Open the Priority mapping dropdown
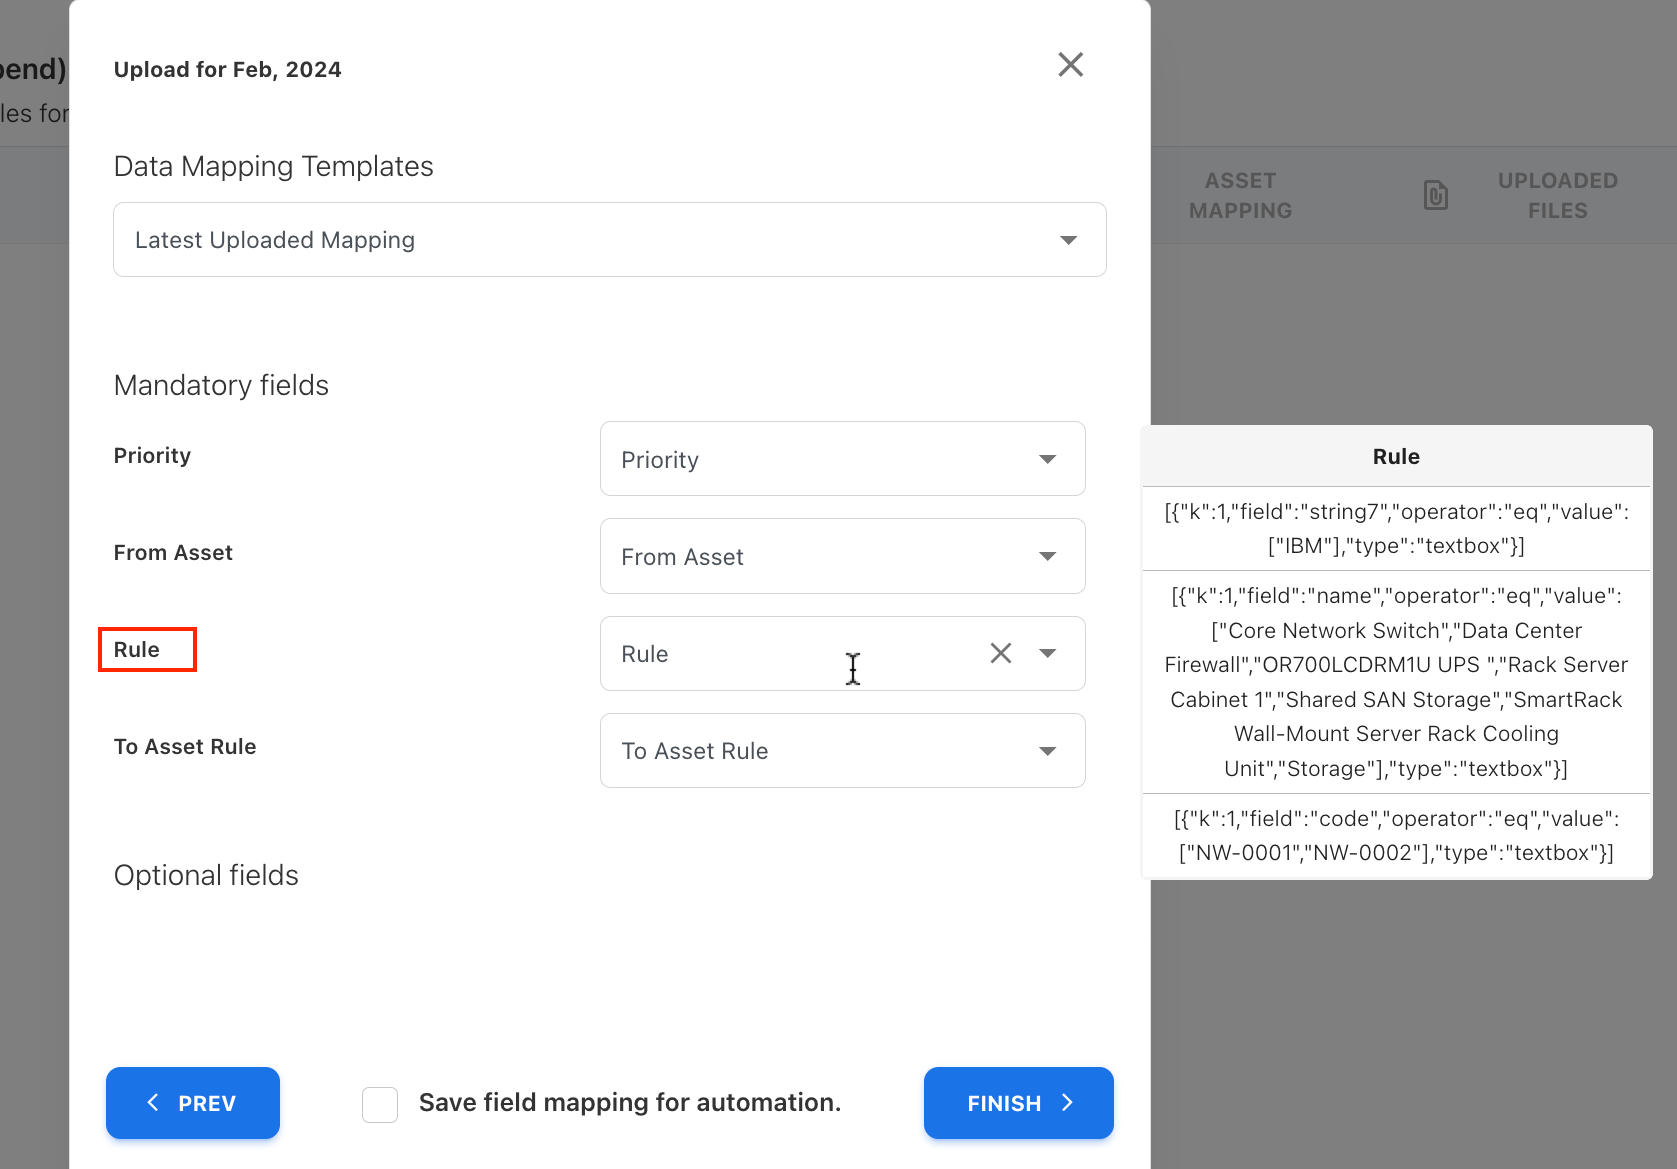Viewport: 1677px width, 1169px height. click(x=842, y=459)
